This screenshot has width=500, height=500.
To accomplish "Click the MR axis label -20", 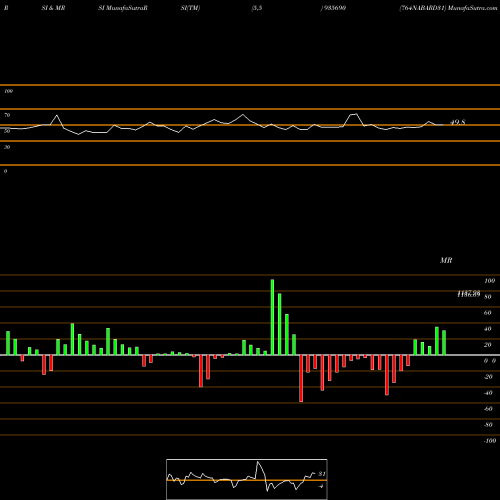I will click(x=488, y=377).
